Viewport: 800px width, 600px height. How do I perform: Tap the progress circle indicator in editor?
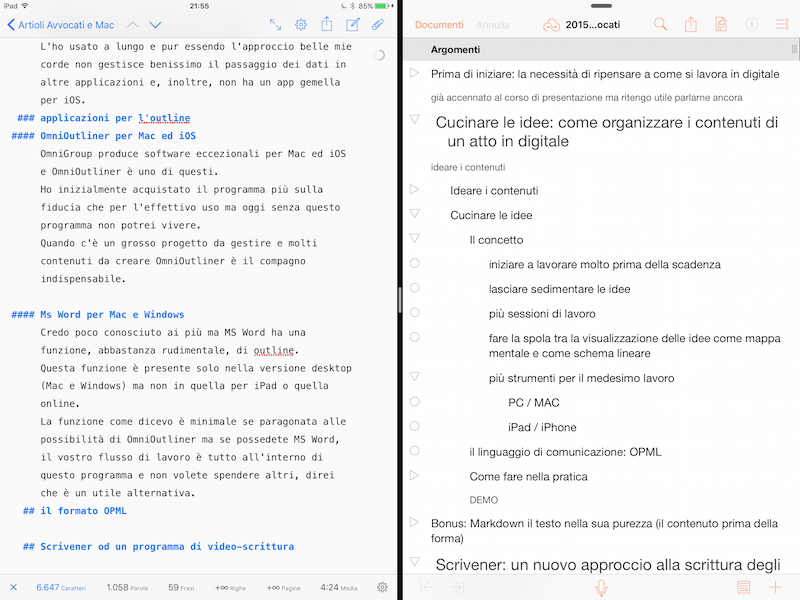coord(379,55)
